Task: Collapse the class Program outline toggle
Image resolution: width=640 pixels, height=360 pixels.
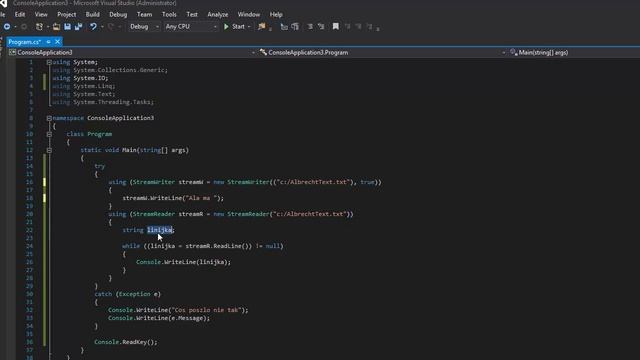Action: [49, 134]
